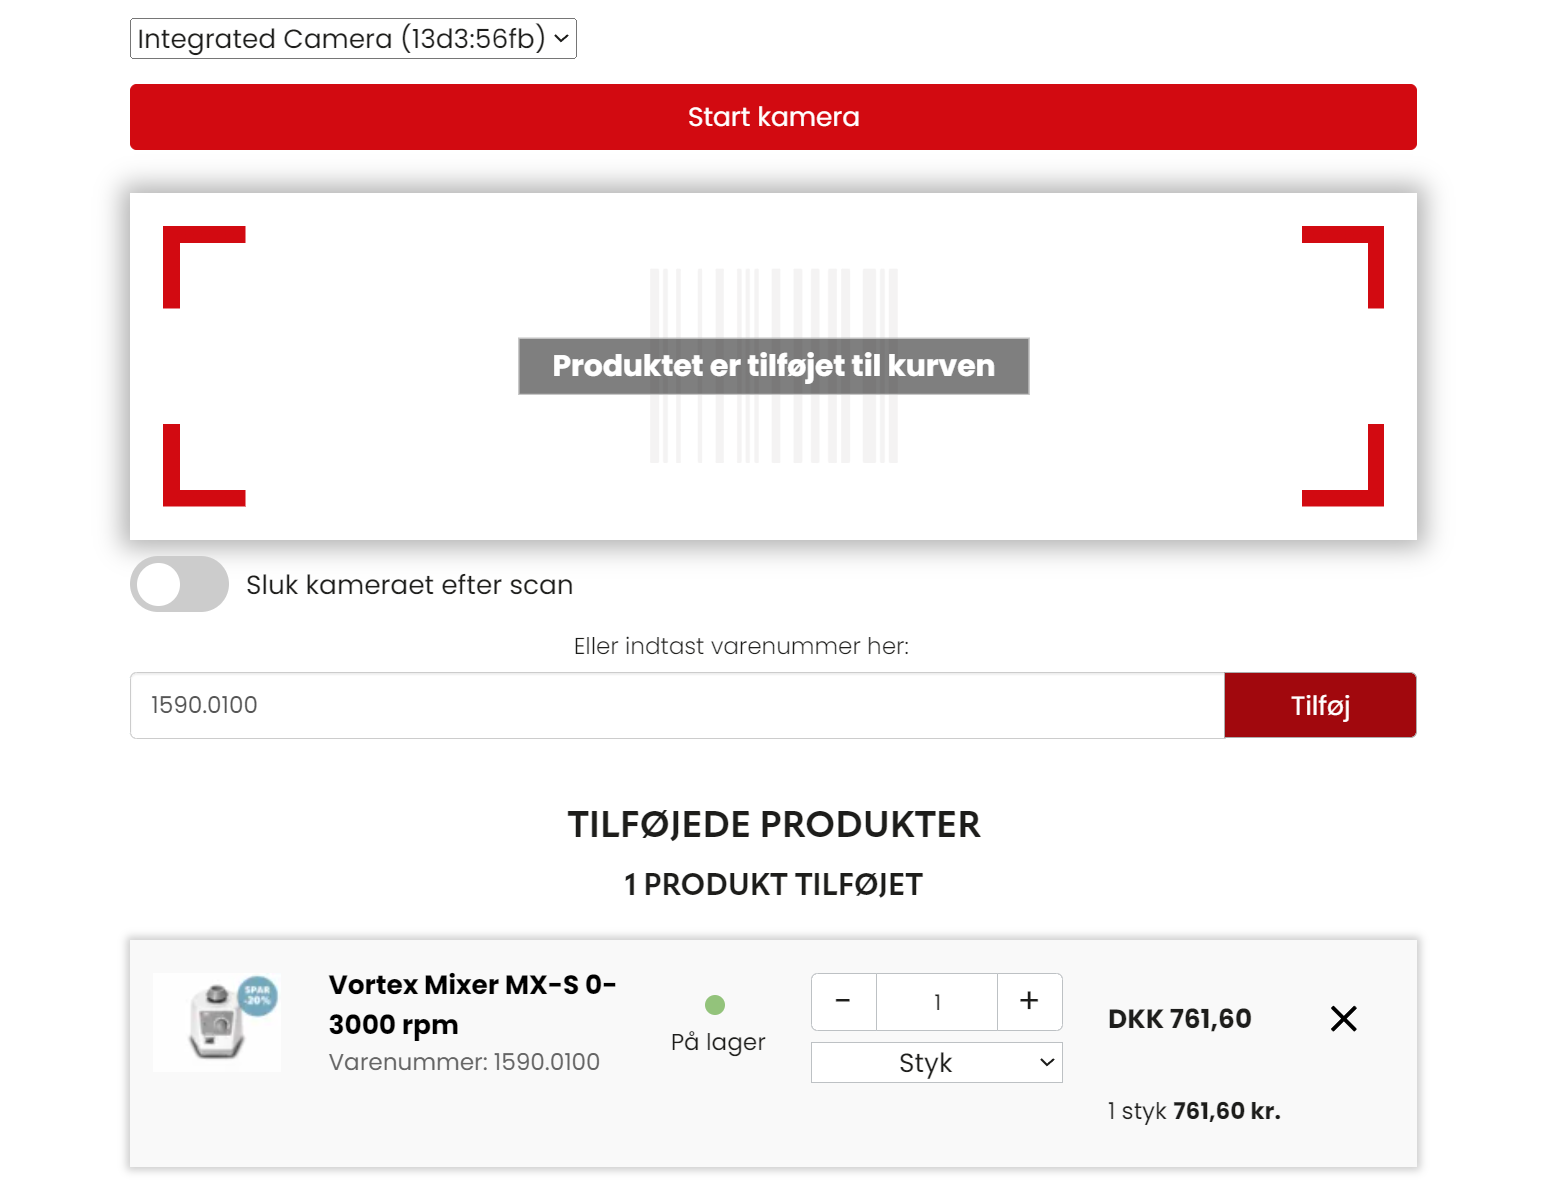Click the quantity number field

coord(936,1001)
